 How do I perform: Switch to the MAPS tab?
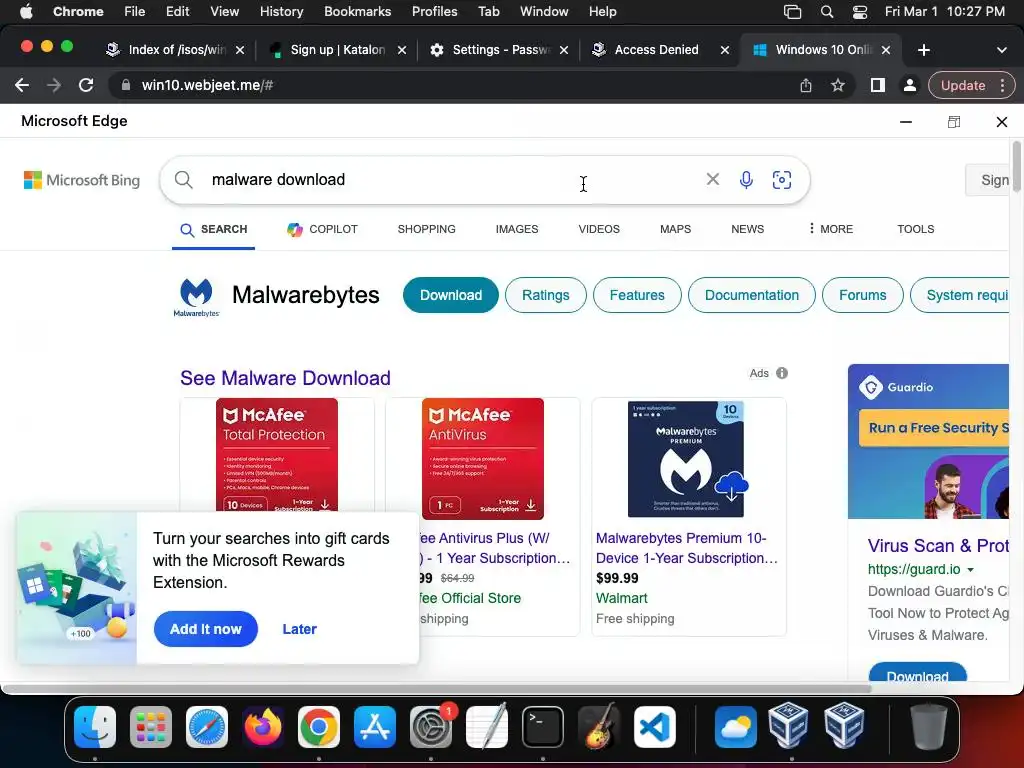pos(675,229)
